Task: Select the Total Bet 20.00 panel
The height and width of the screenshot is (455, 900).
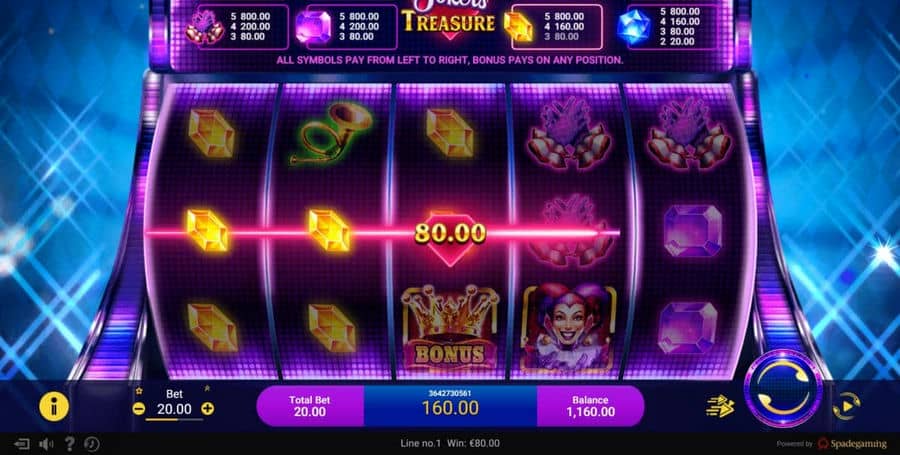Action: click(310, 406)
